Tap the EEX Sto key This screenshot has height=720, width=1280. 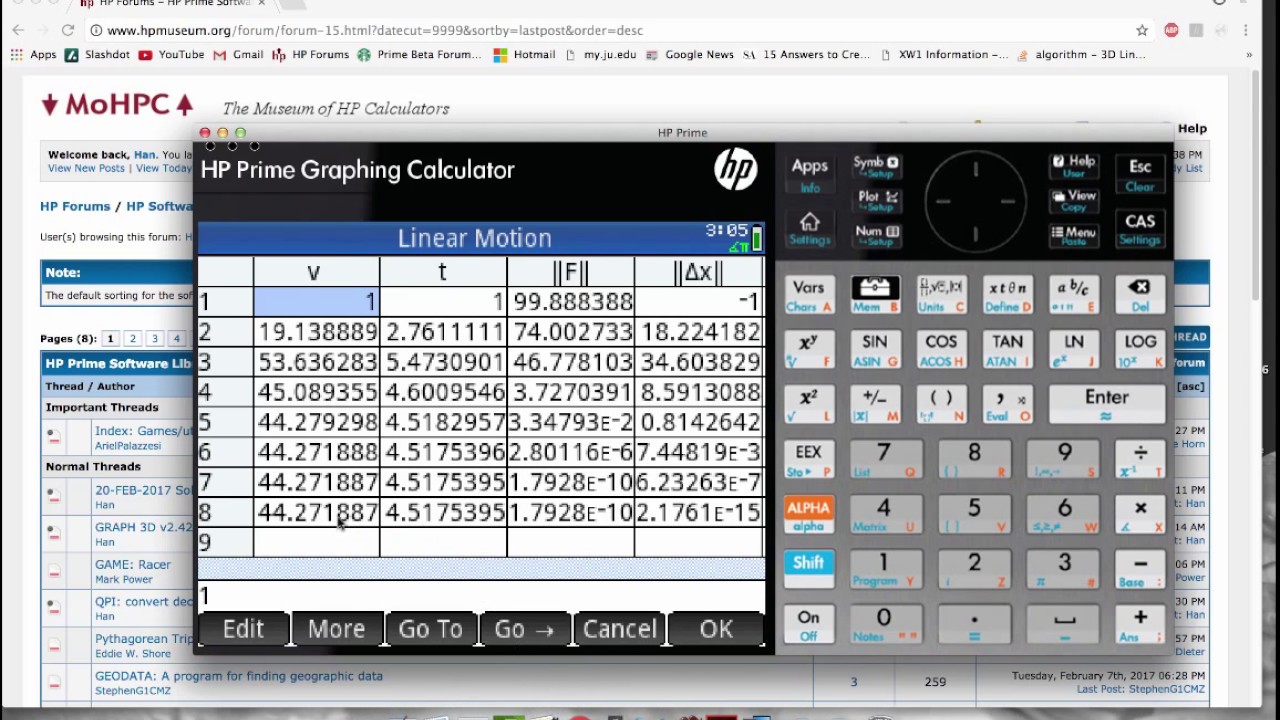point(808,461)
